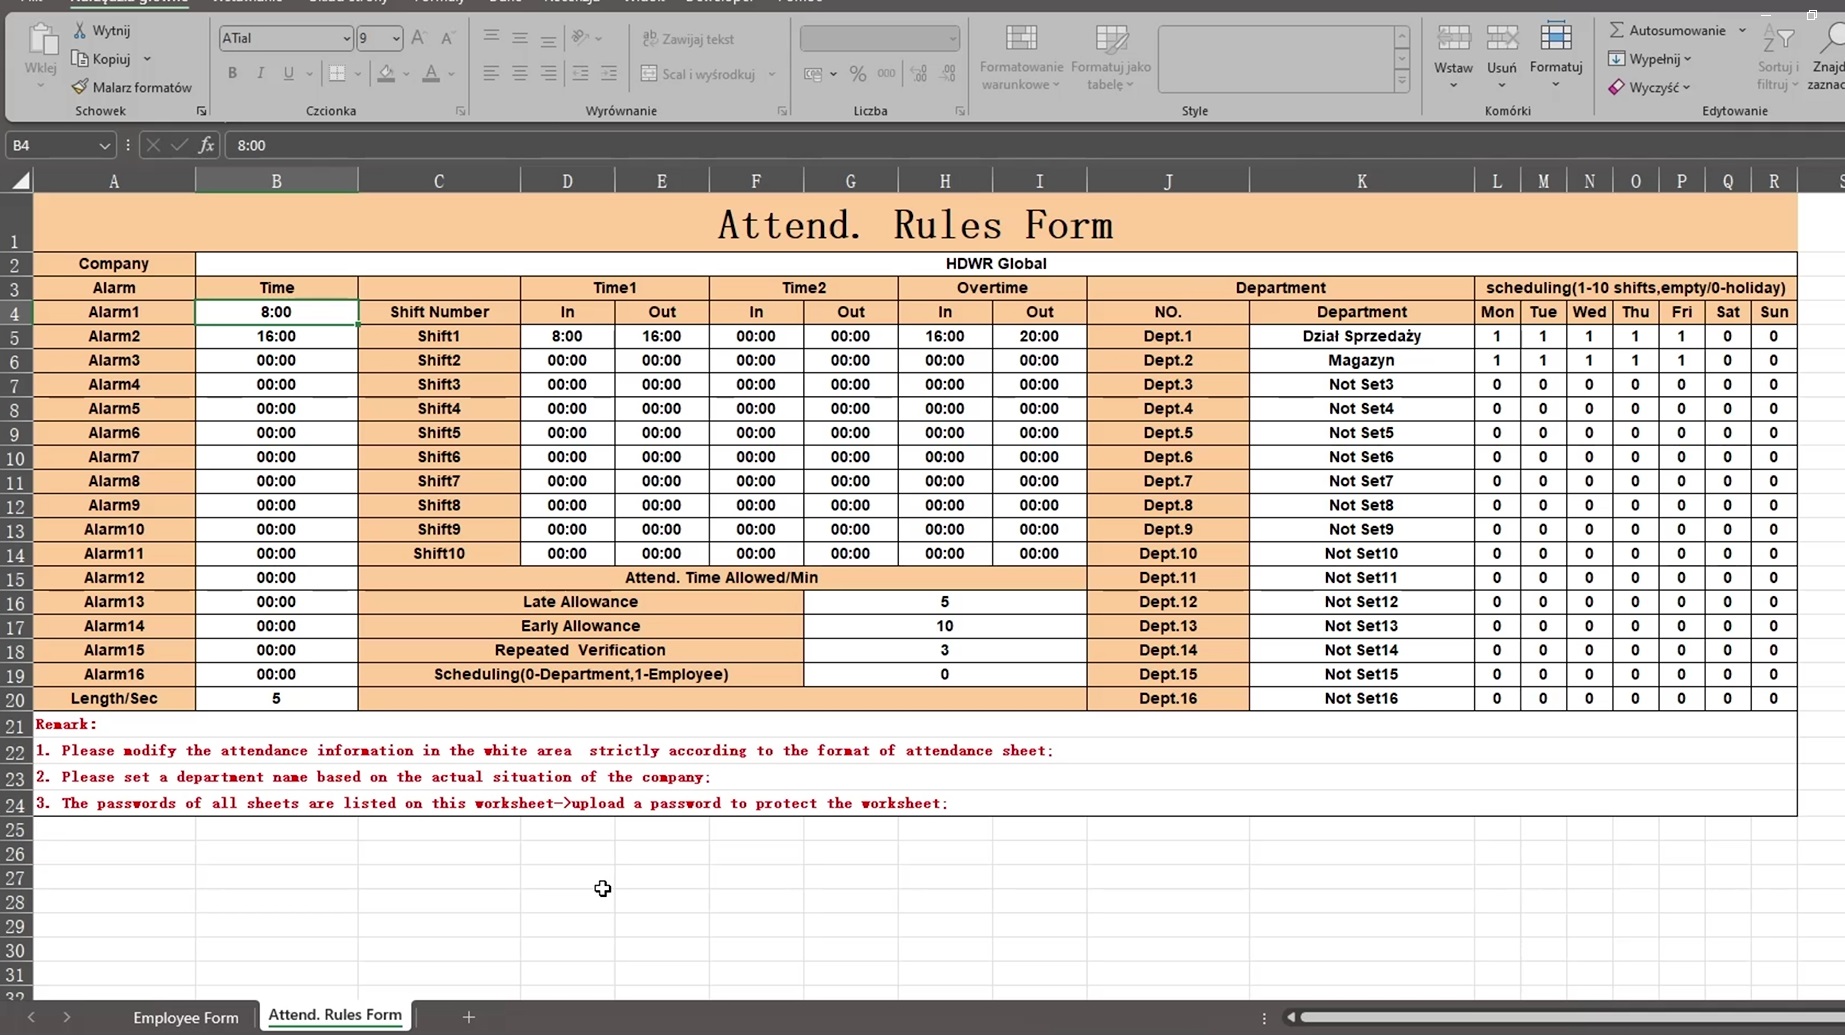Cancel formula entry with X icon
1845x1035 pixels.
click(153, 145)
